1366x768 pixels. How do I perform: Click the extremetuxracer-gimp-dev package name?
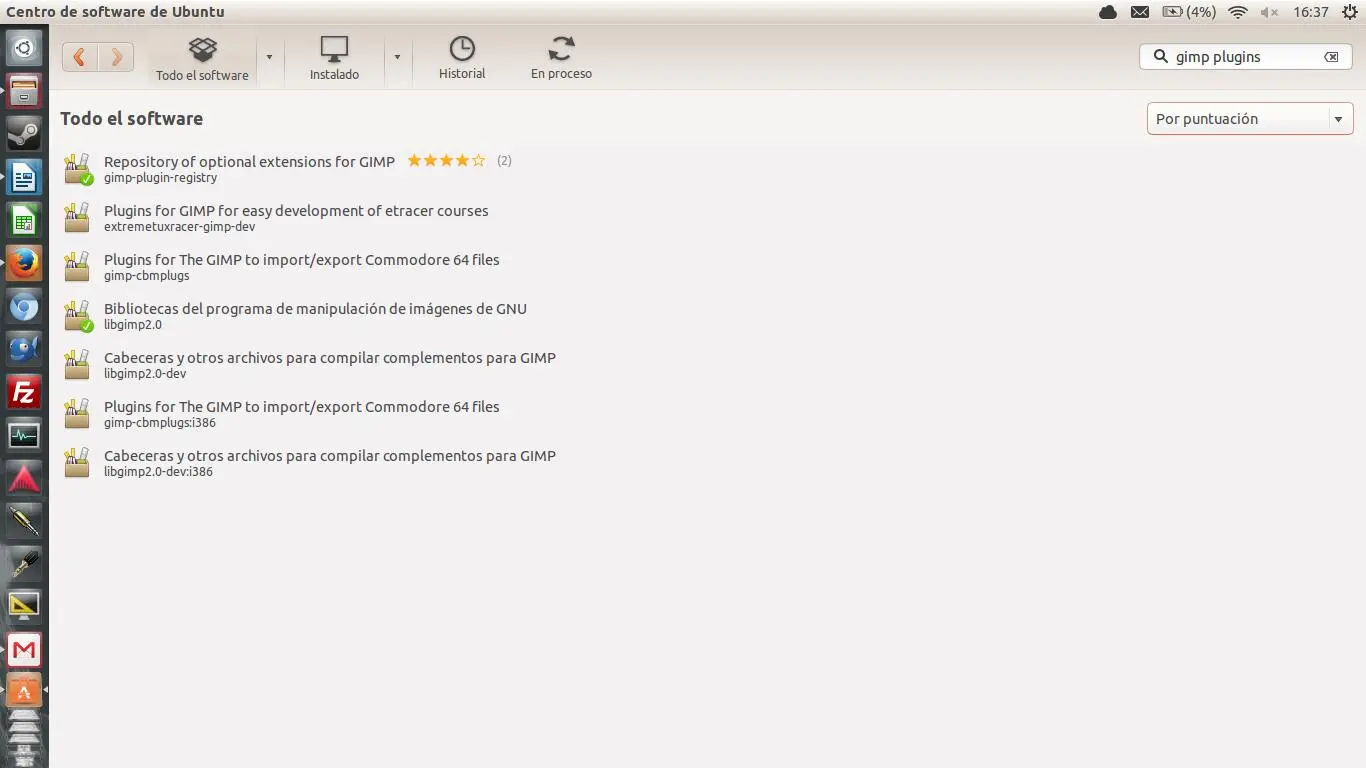(179, 227)
